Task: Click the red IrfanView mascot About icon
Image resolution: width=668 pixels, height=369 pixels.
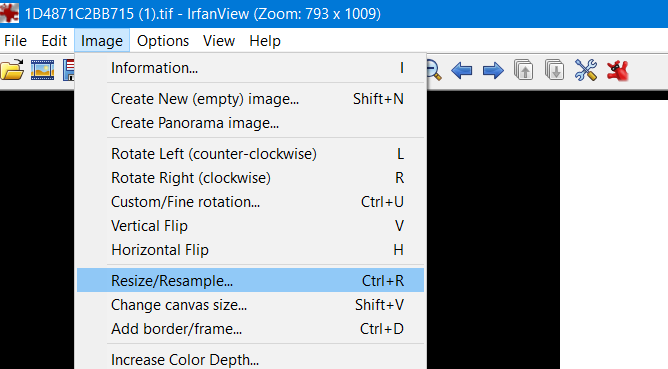Action: [x=617, y=70]
